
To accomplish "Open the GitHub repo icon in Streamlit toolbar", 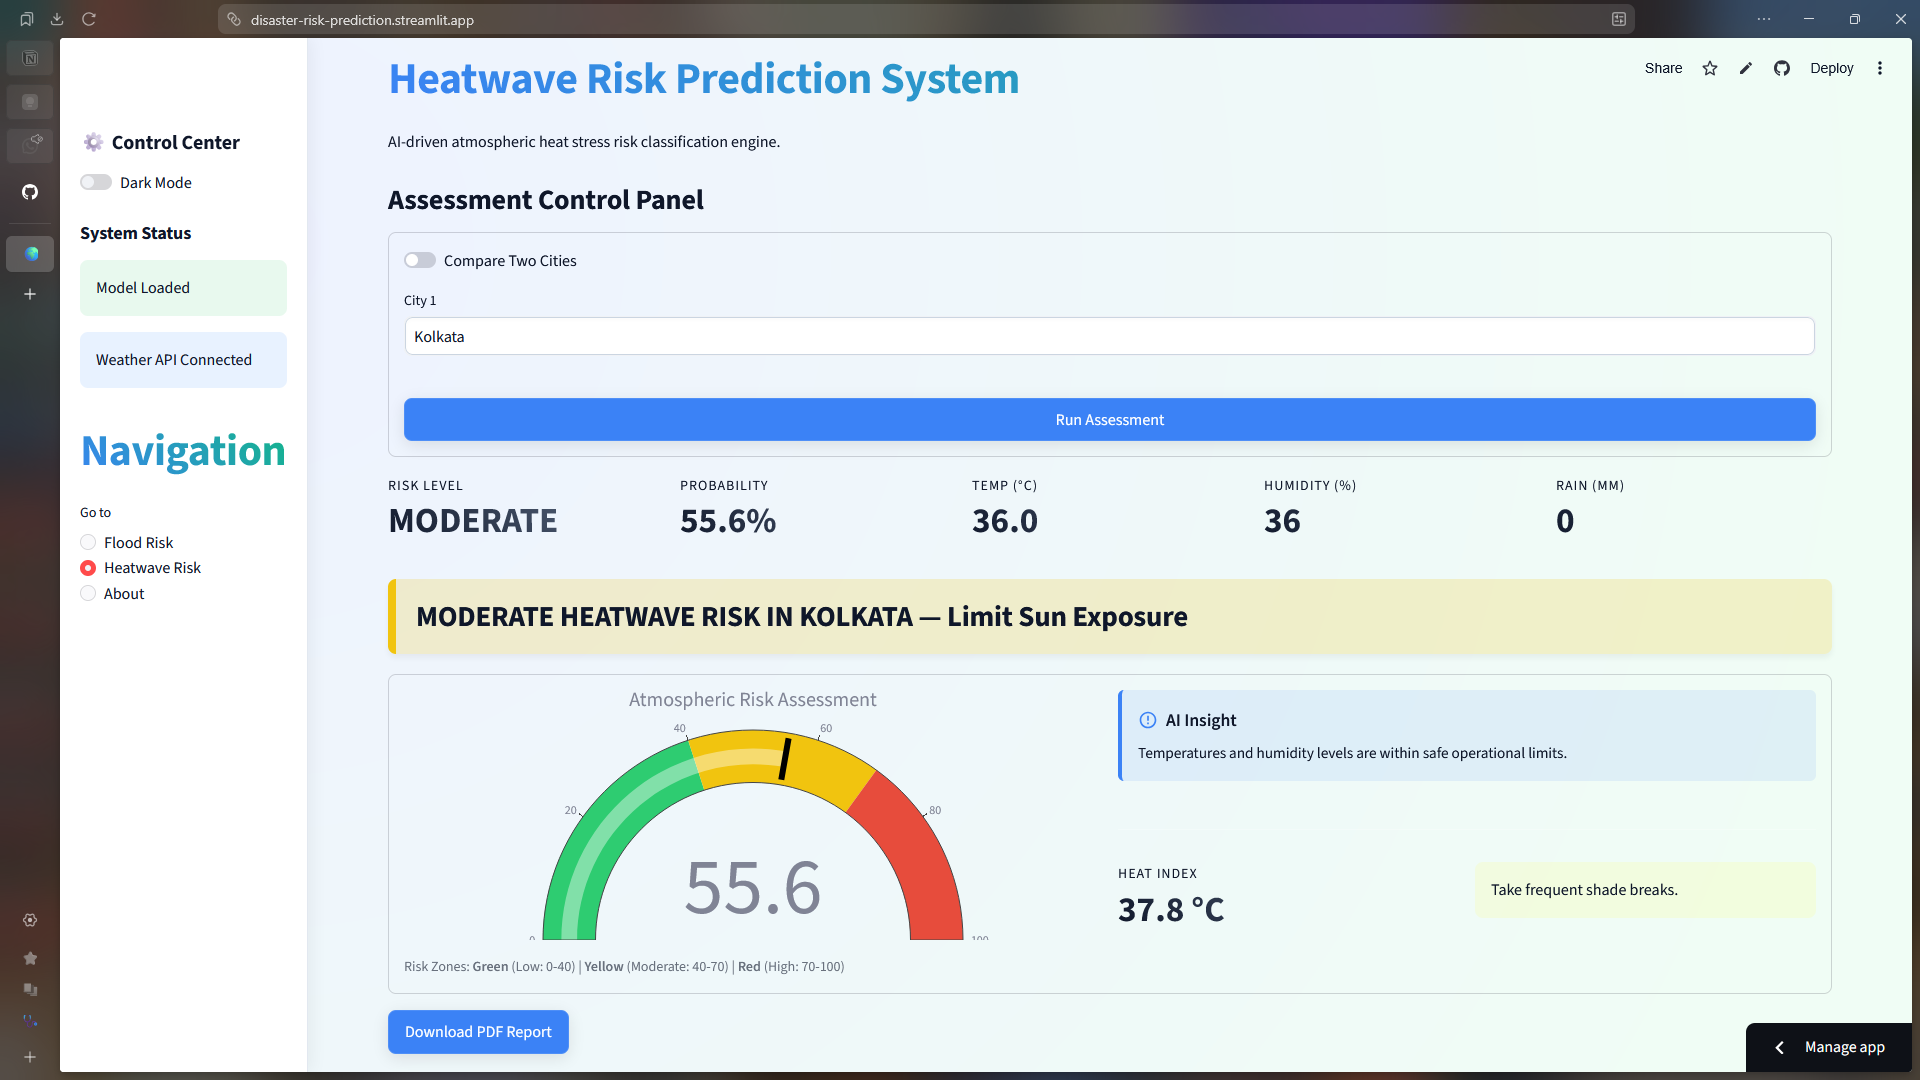I will click(x=1782, y=68).
